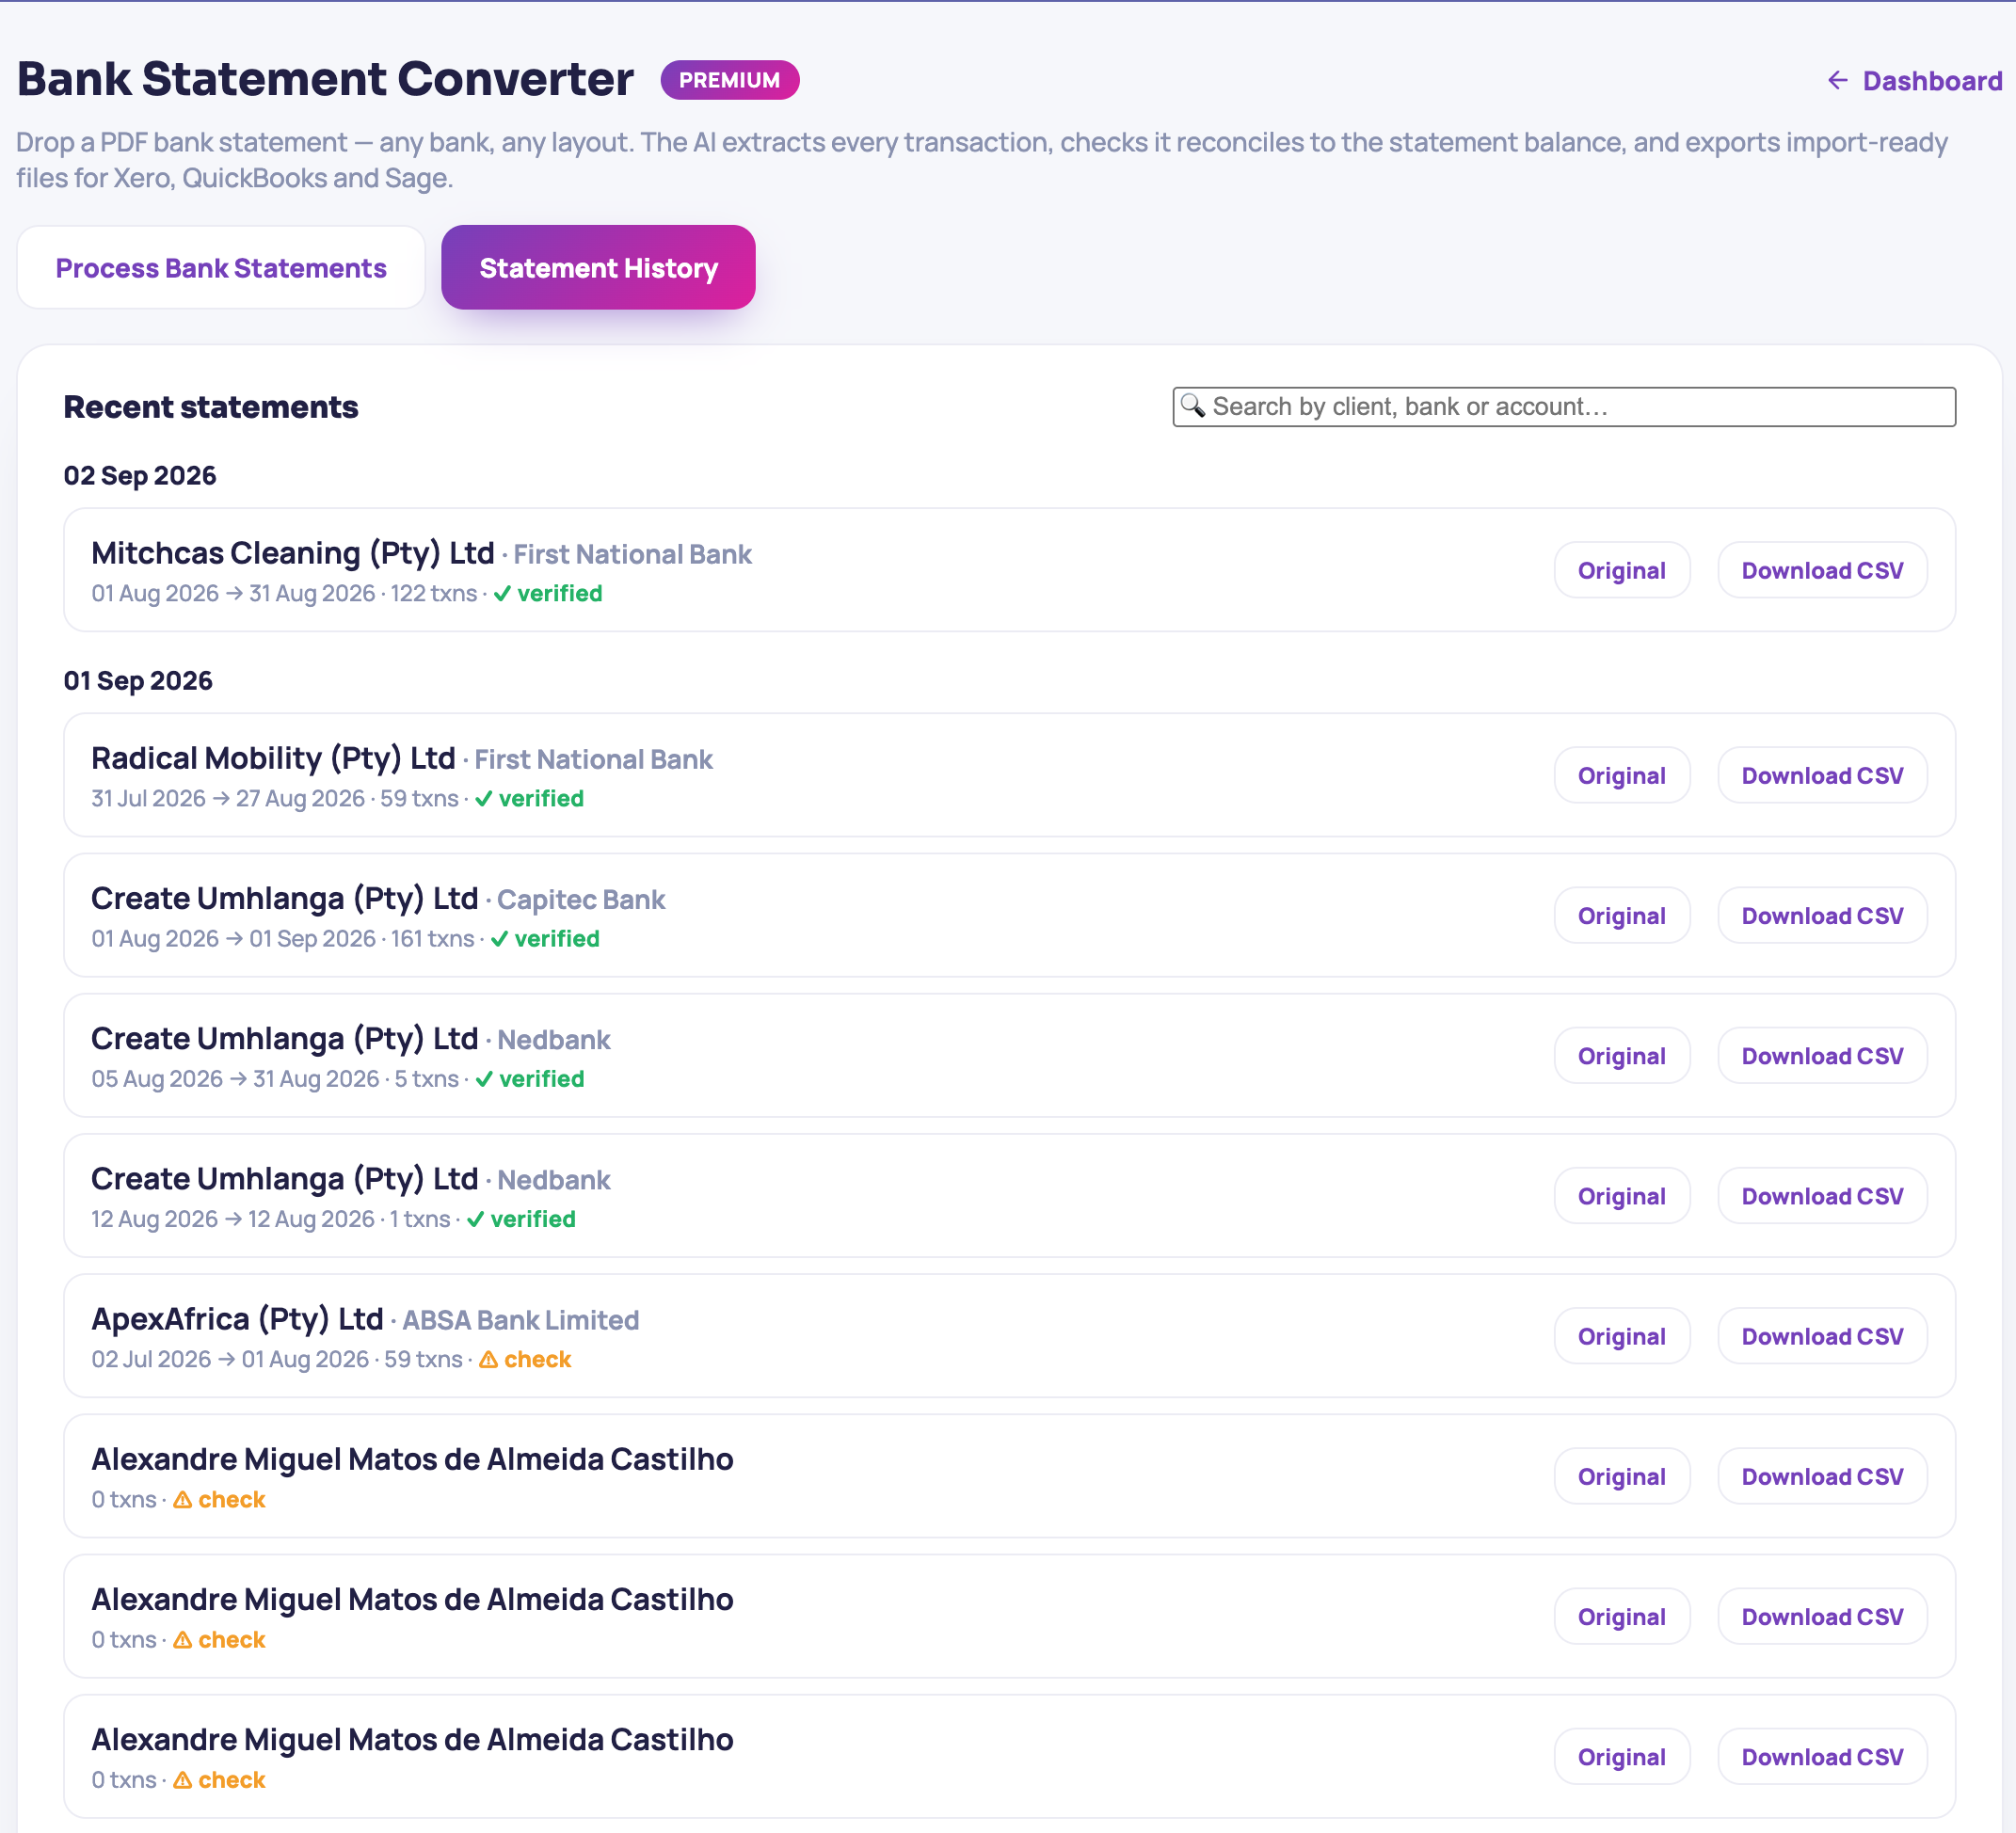This screenshot has height=1833, width=2016.
Task: Click the ApexAfrica check warning icon
Action: point(488,1360)
